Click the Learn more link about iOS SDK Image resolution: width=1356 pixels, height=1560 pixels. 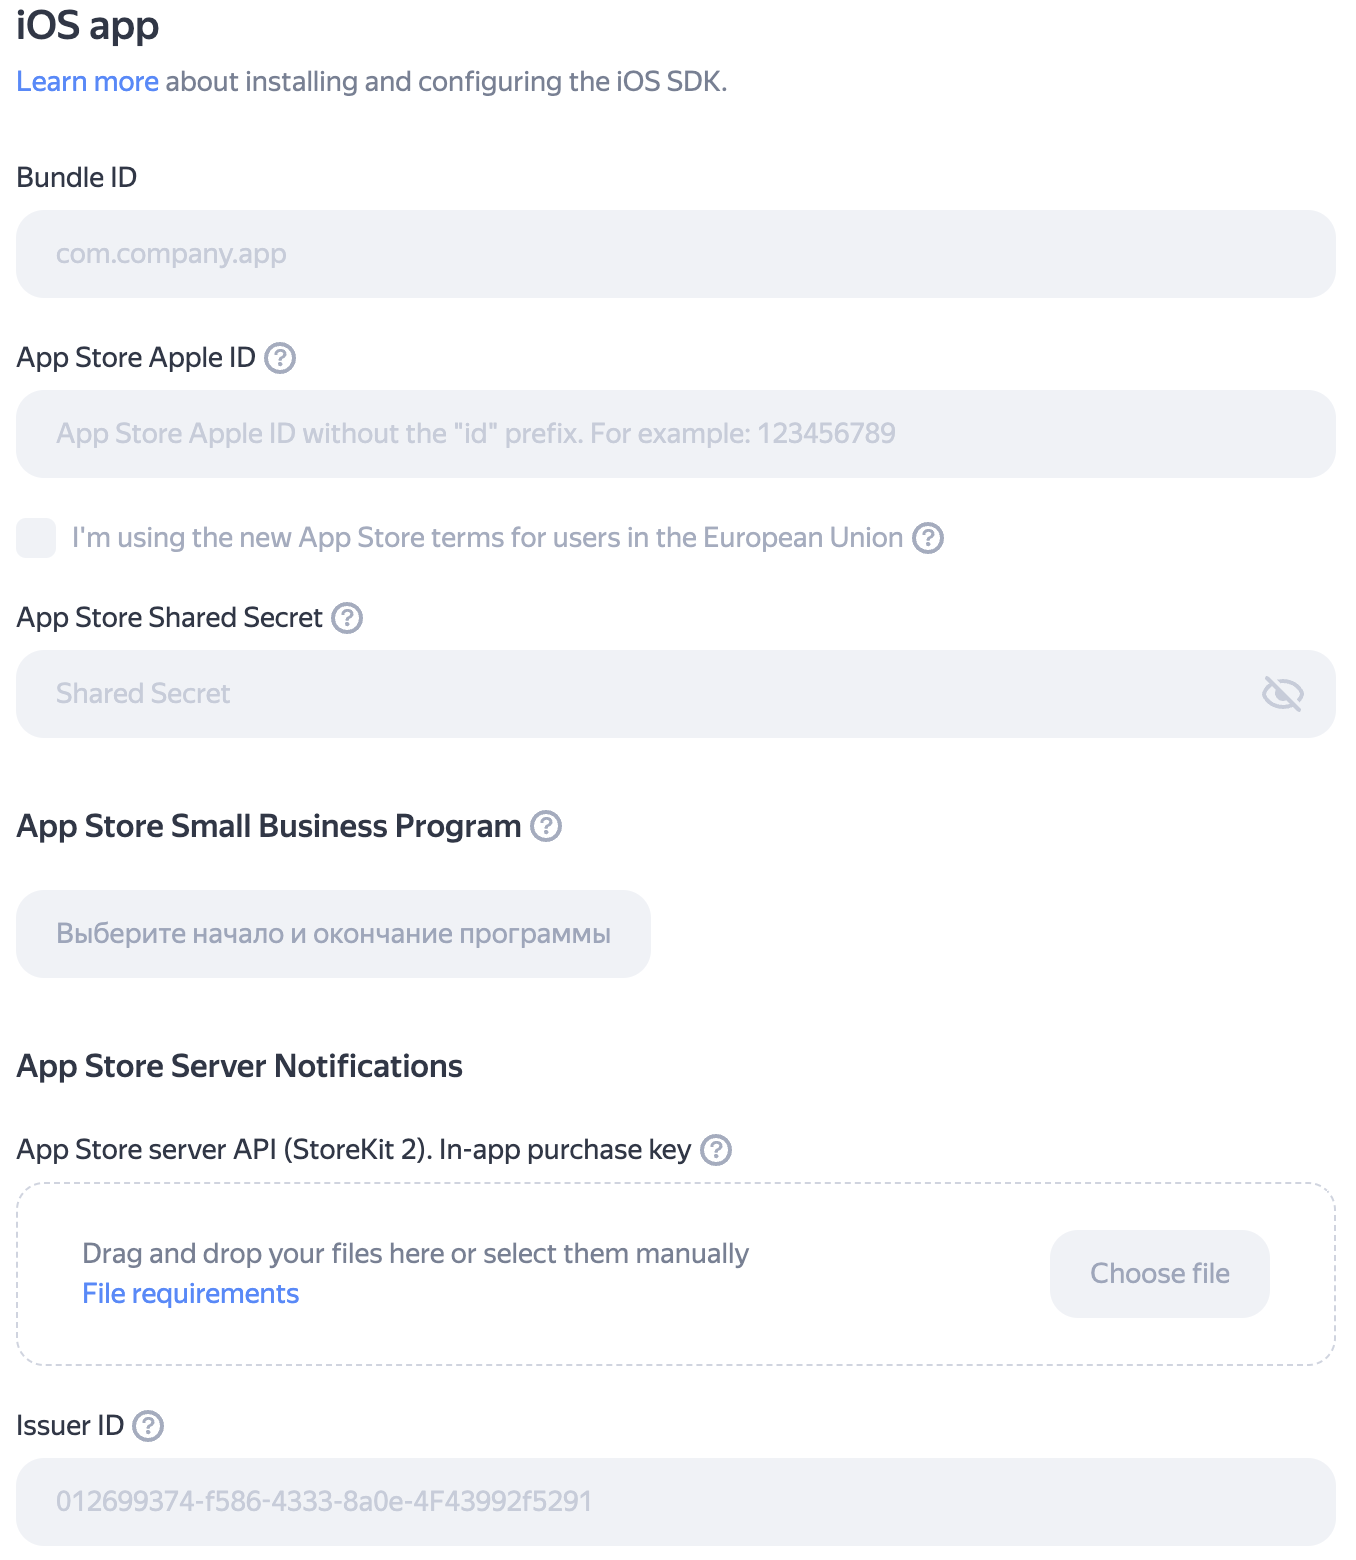[87, 82]
